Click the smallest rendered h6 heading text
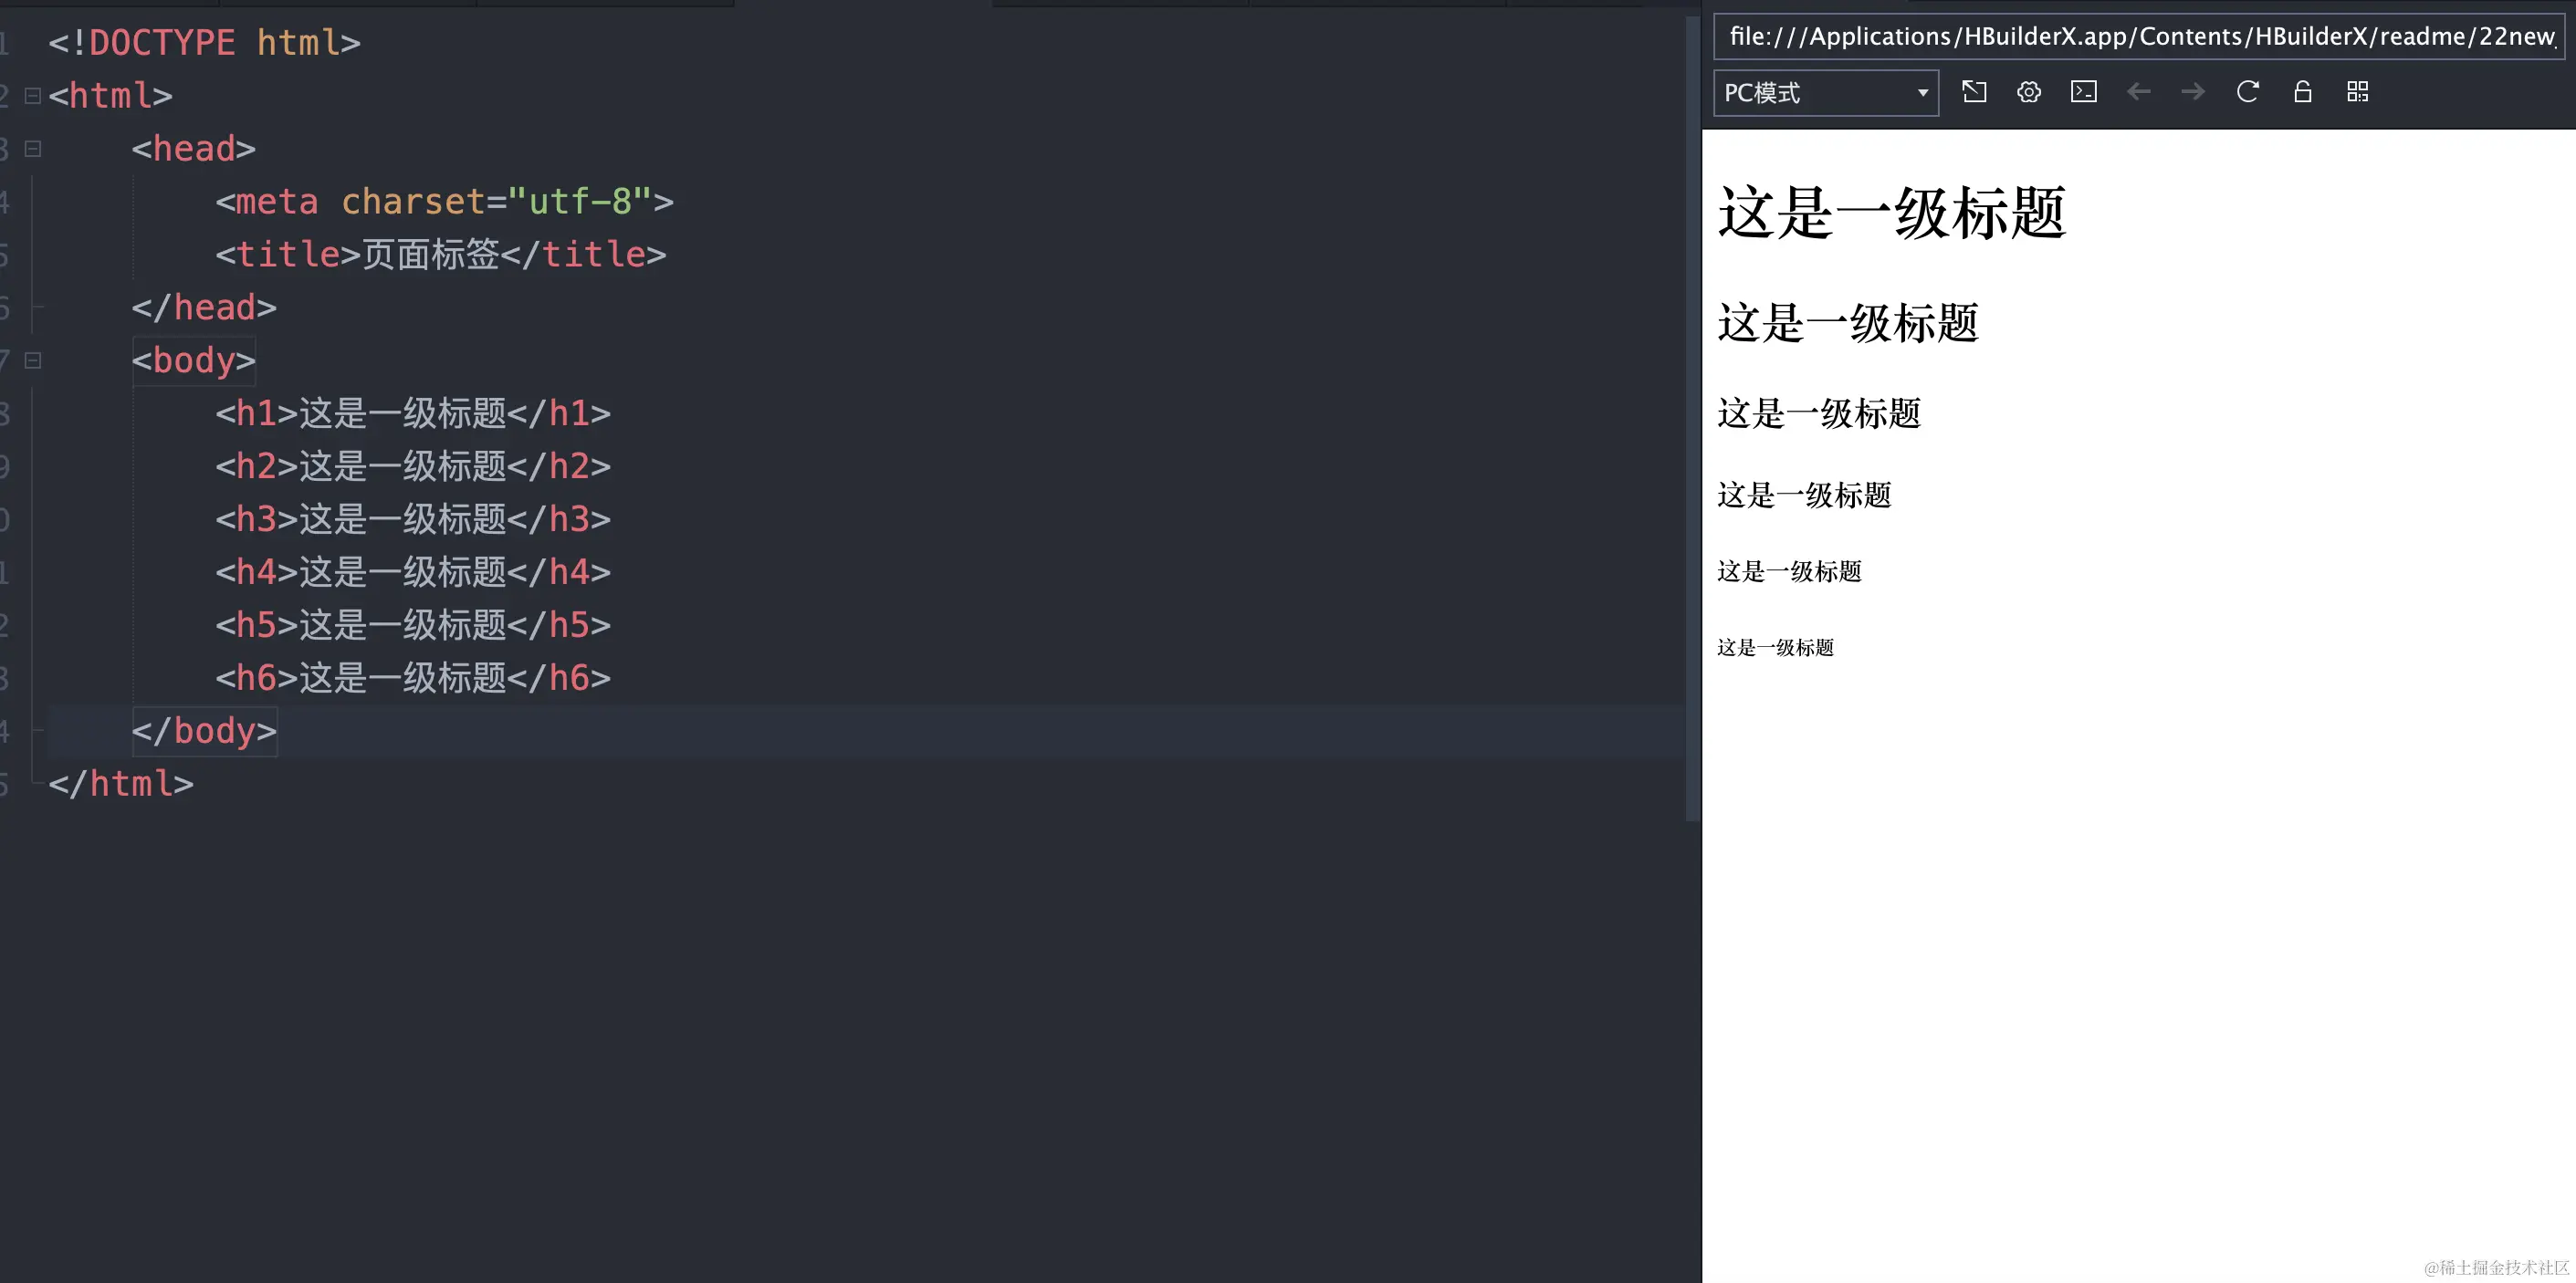The height and width of the screenshot is (1283, 2576). click(x=1775, y=647)
